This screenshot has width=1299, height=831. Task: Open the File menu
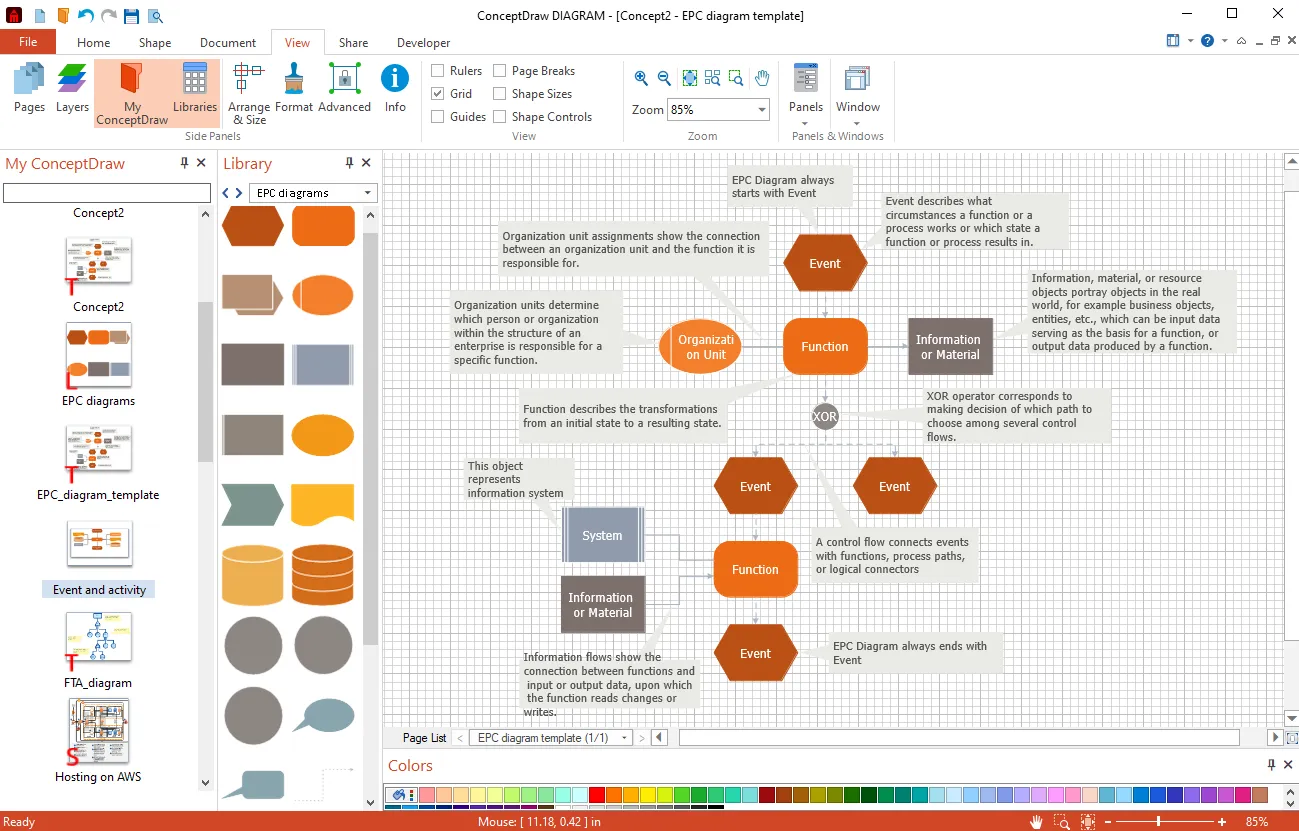28,42
